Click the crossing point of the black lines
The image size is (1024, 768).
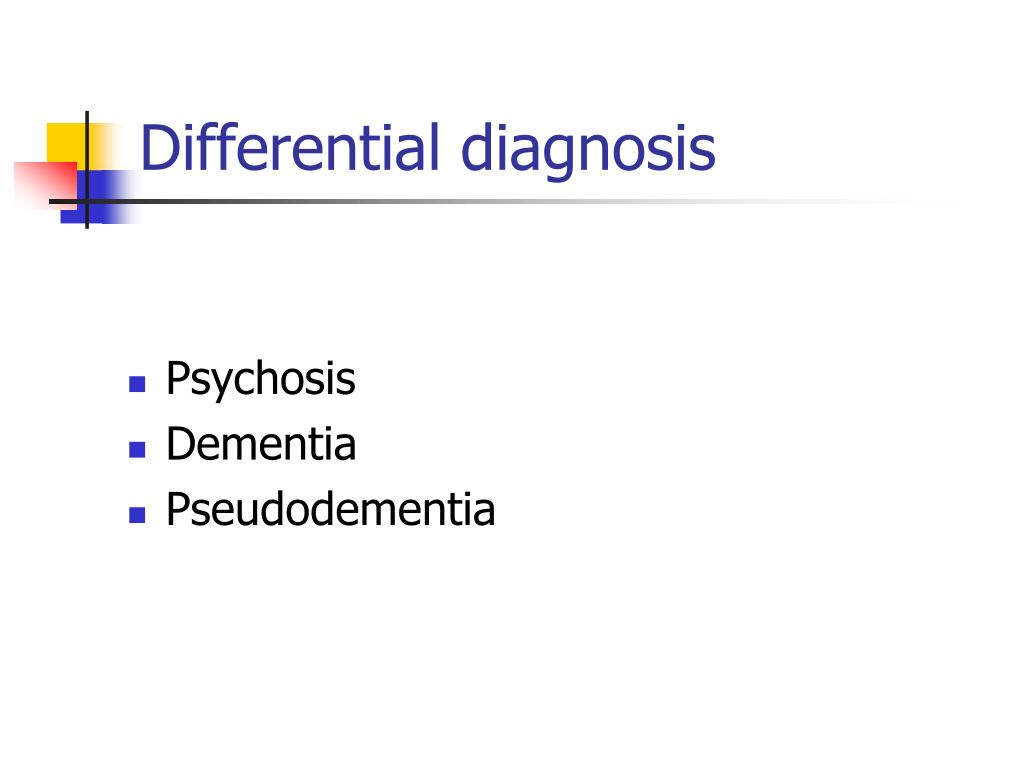click(x=87, y=201)
